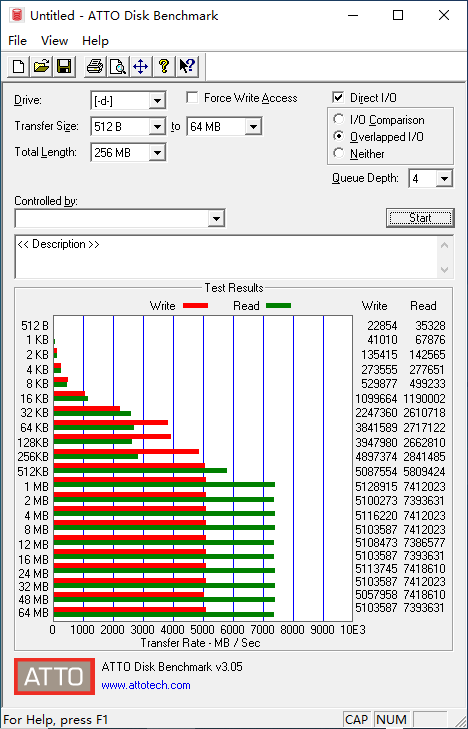This screenshot has height=729, width=468.
Task: Select the Neither radio button
Action: (x=339, y=153)
